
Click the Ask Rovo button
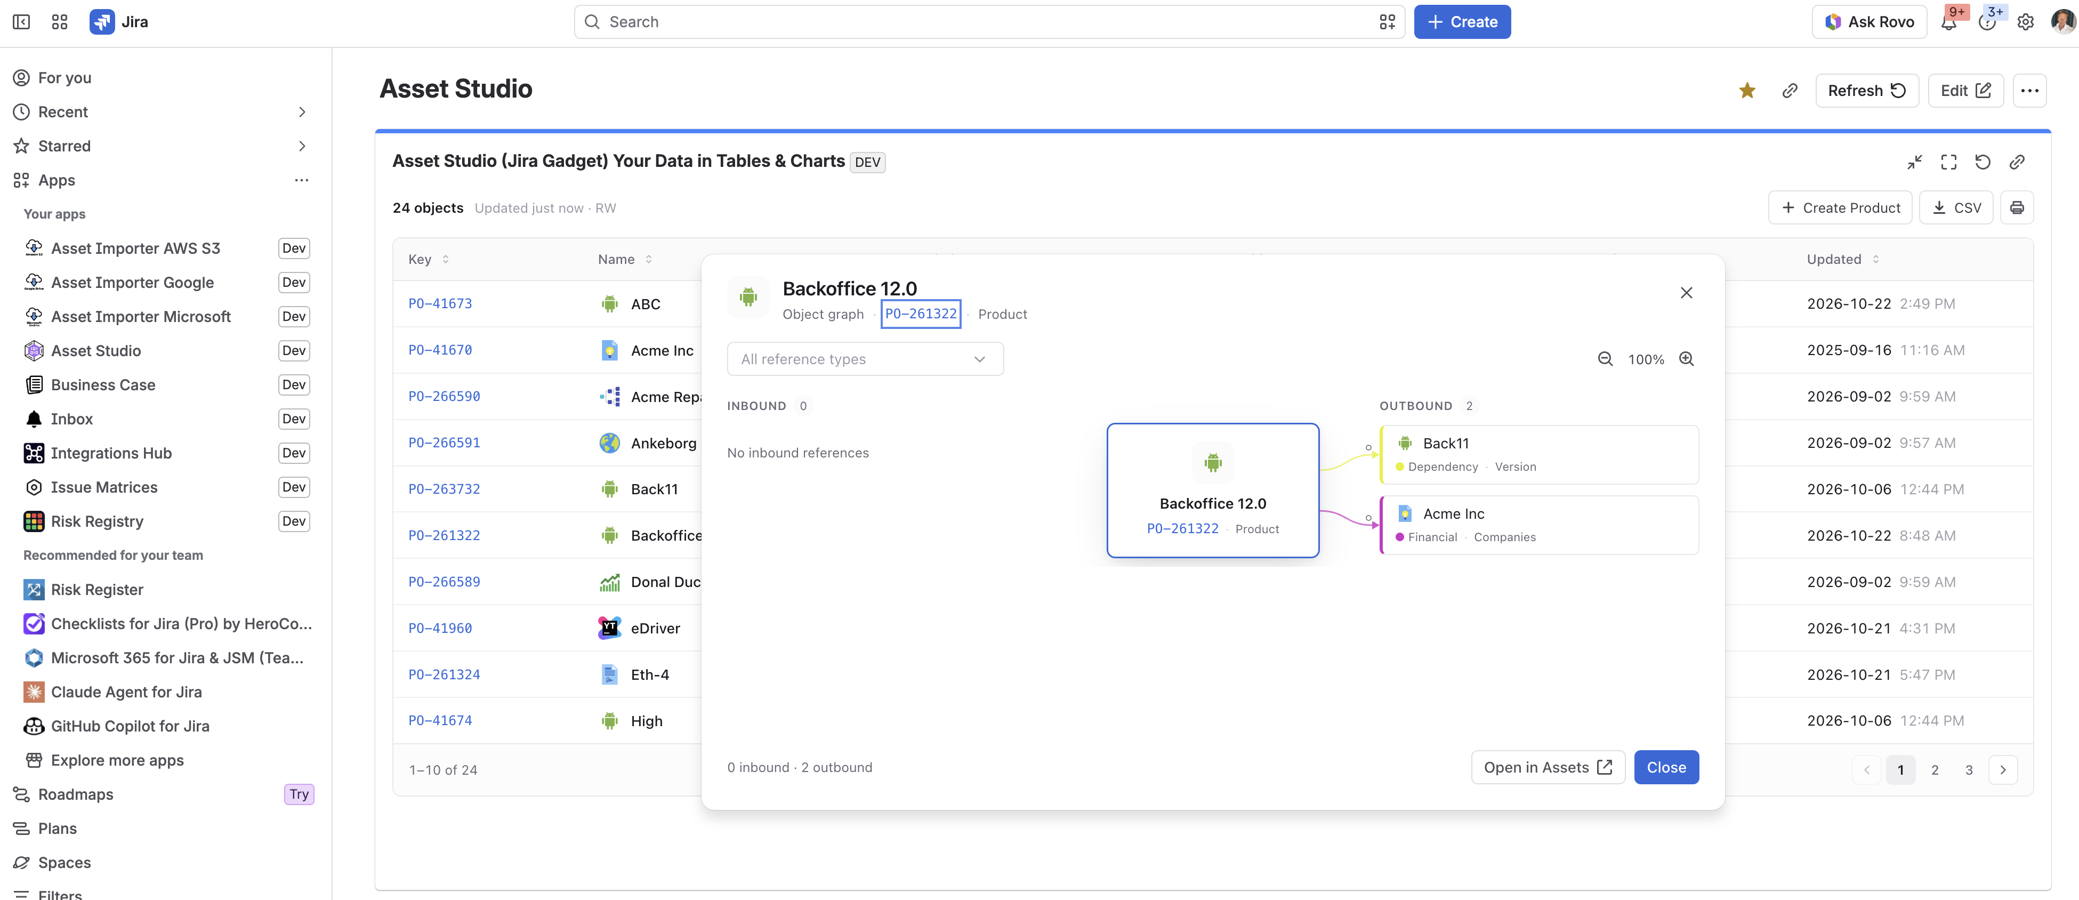[1869, 22]
